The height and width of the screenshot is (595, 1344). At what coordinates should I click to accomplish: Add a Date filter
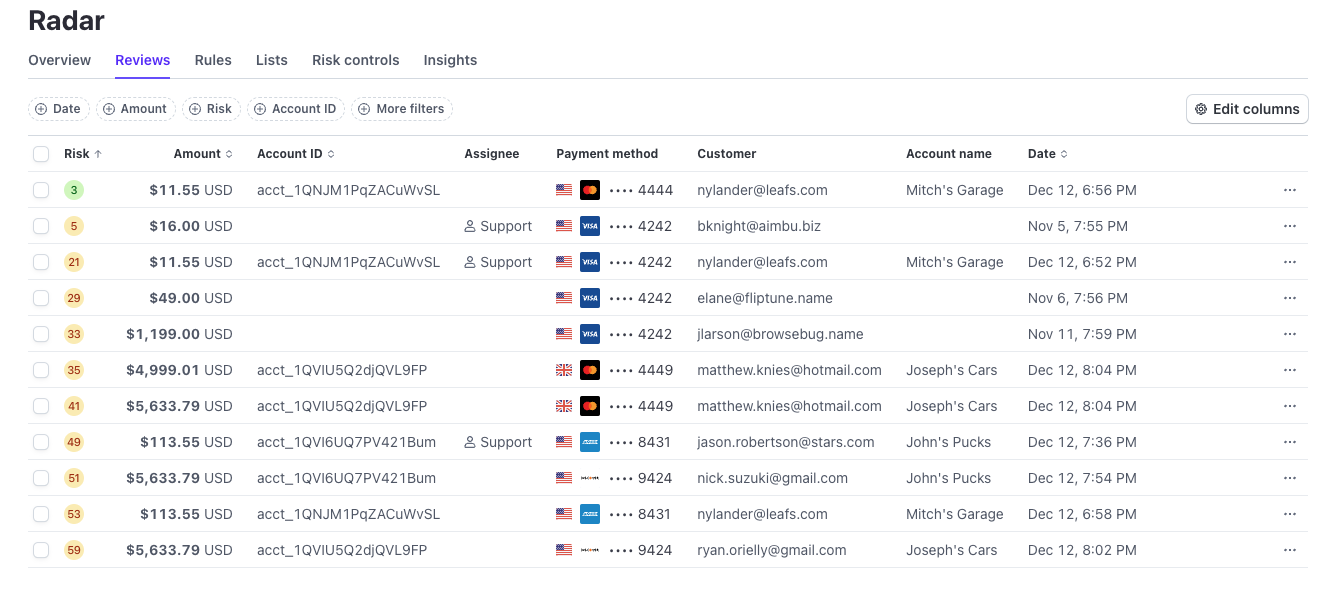[x=58, y=109]
